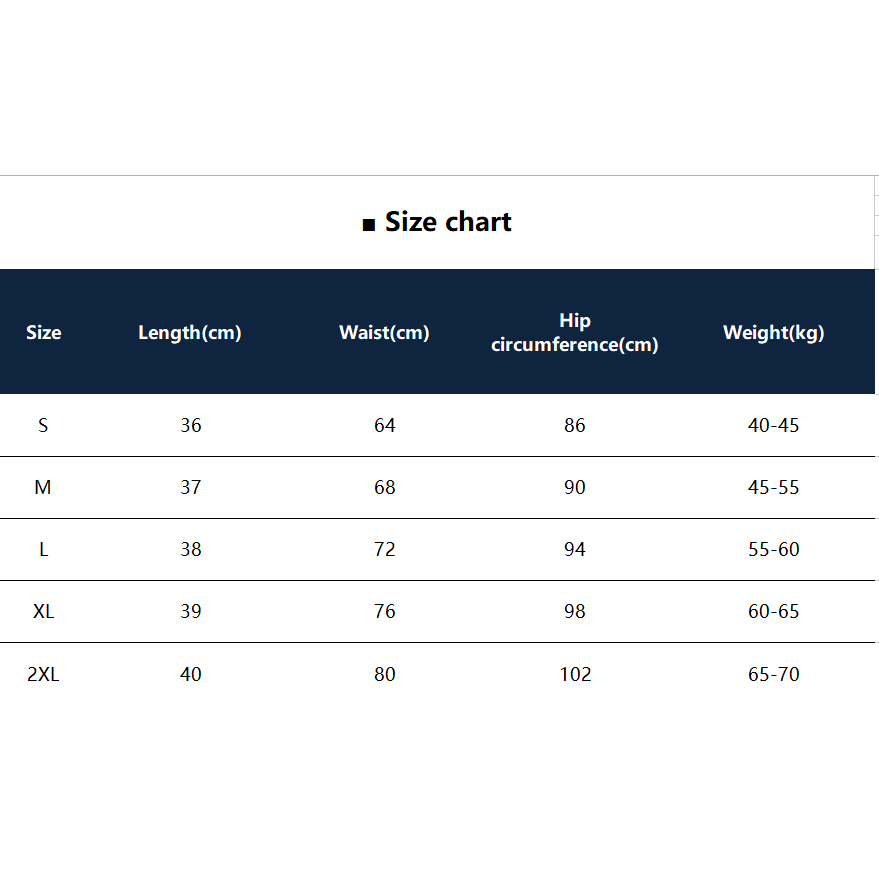Select weight range 60-65 in XL row
This screenshot has height=879, width=879.
pos(774,612)
